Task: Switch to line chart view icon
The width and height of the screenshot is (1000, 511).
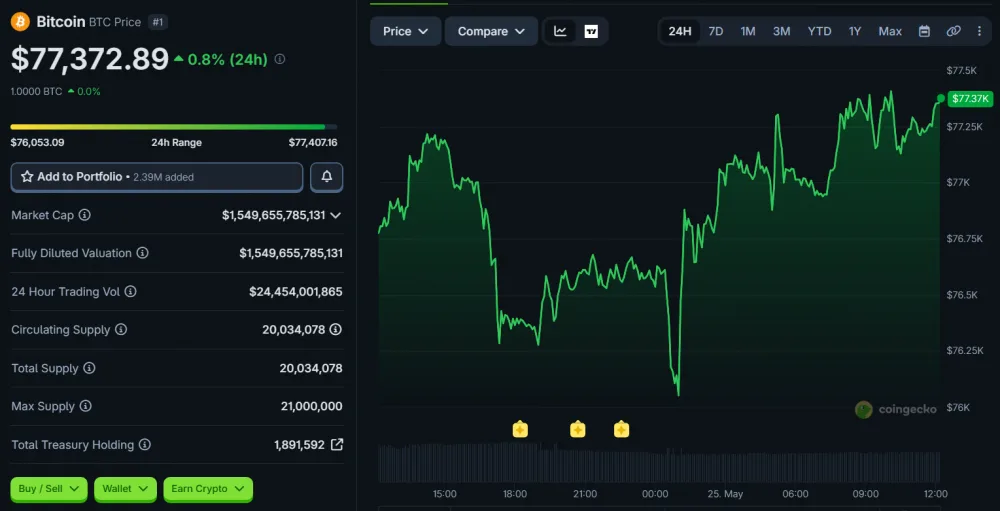Action: 560,31
